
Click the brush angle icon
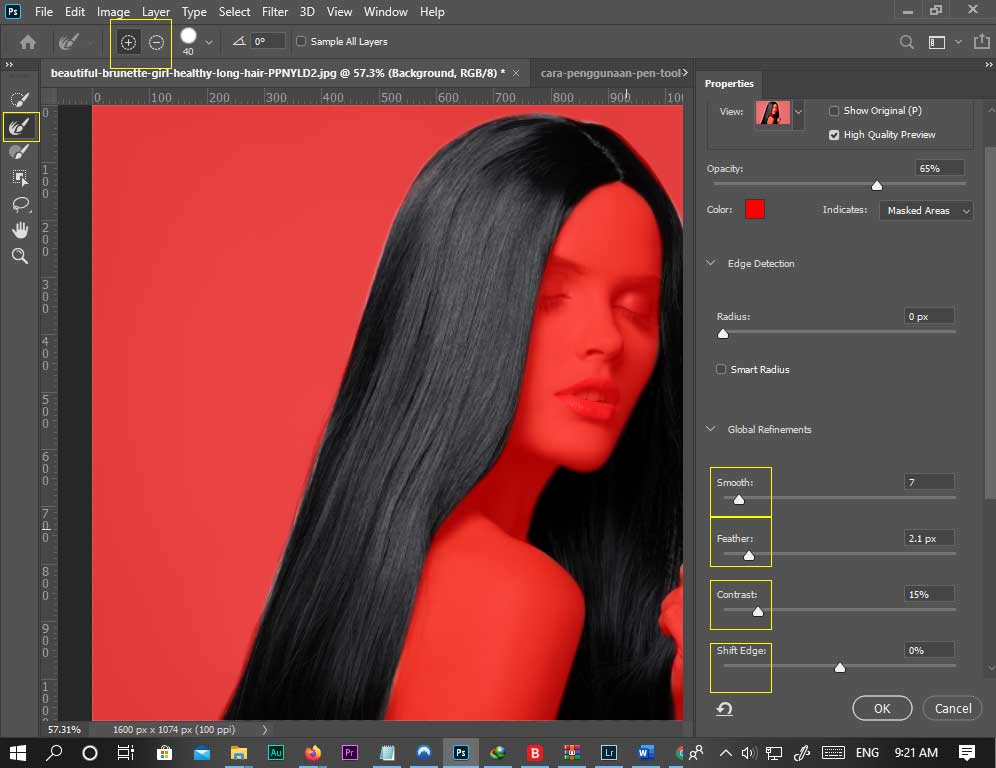(239, 41)
